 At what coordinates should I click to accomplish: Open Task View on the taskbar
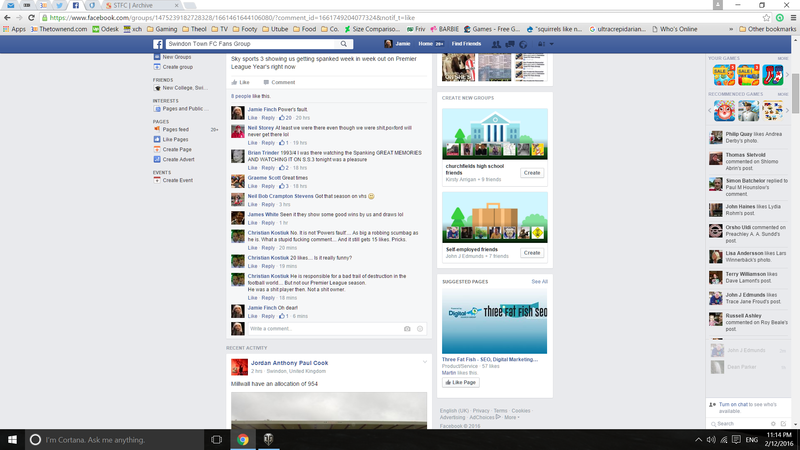pyautogui.click(x=216, y=439)
